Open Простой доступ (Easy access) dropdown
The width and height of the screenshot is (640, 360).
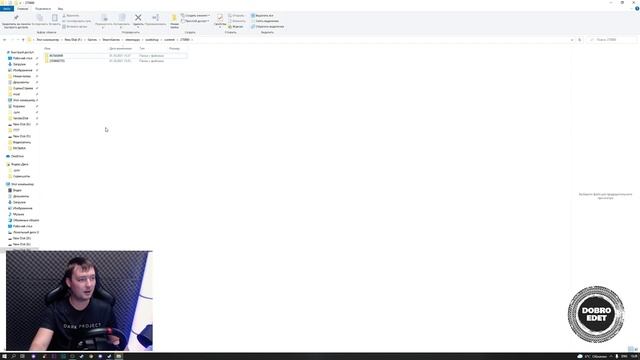(x=196, y=21)
